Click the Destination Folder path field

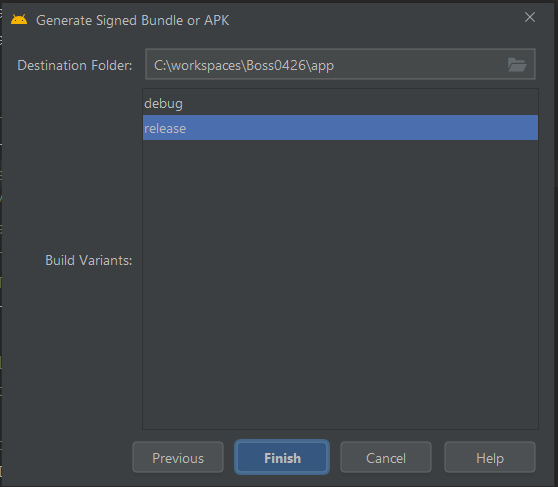(340, 64)
